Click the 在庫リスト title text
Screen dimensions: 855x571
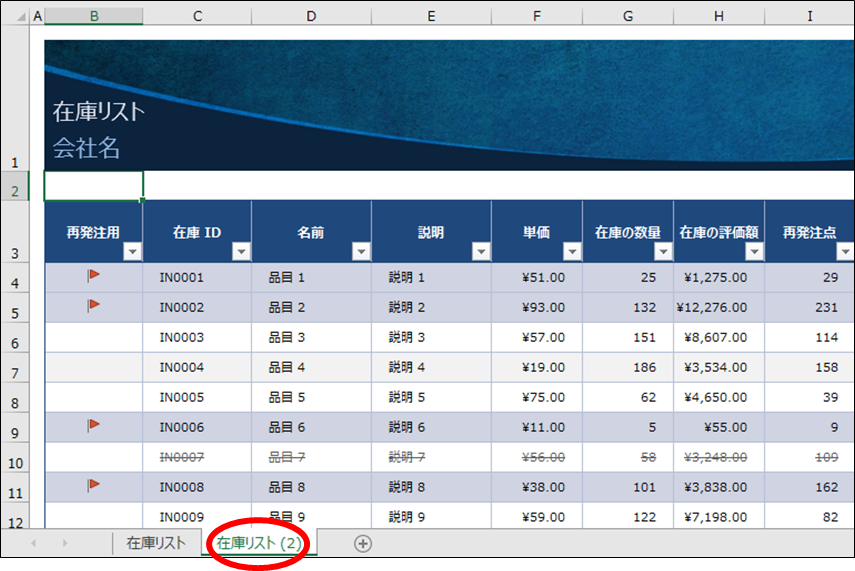pyautogui.click(x=99, y=112)
